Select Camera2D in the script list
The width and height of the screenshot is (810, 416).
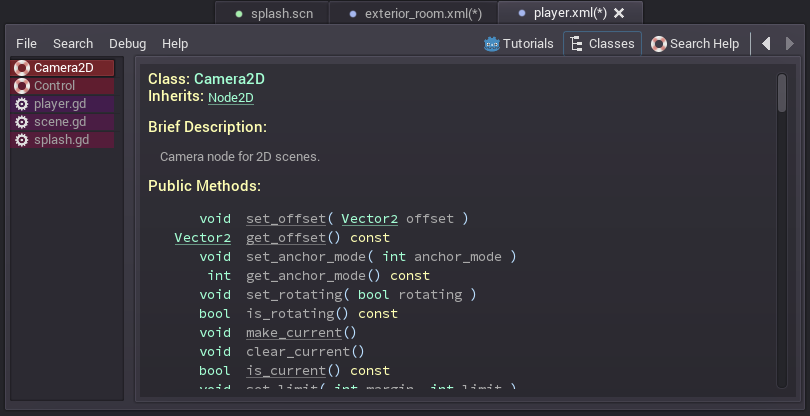tap(64, 68)
